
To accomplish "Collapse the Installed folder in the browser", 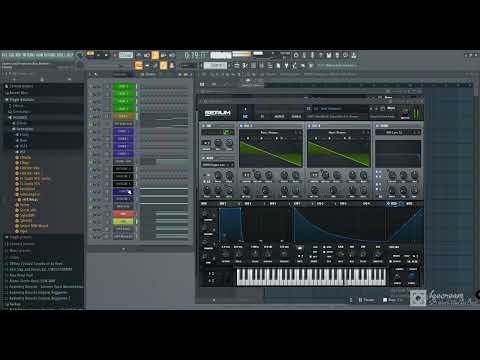I will point(20,117).
